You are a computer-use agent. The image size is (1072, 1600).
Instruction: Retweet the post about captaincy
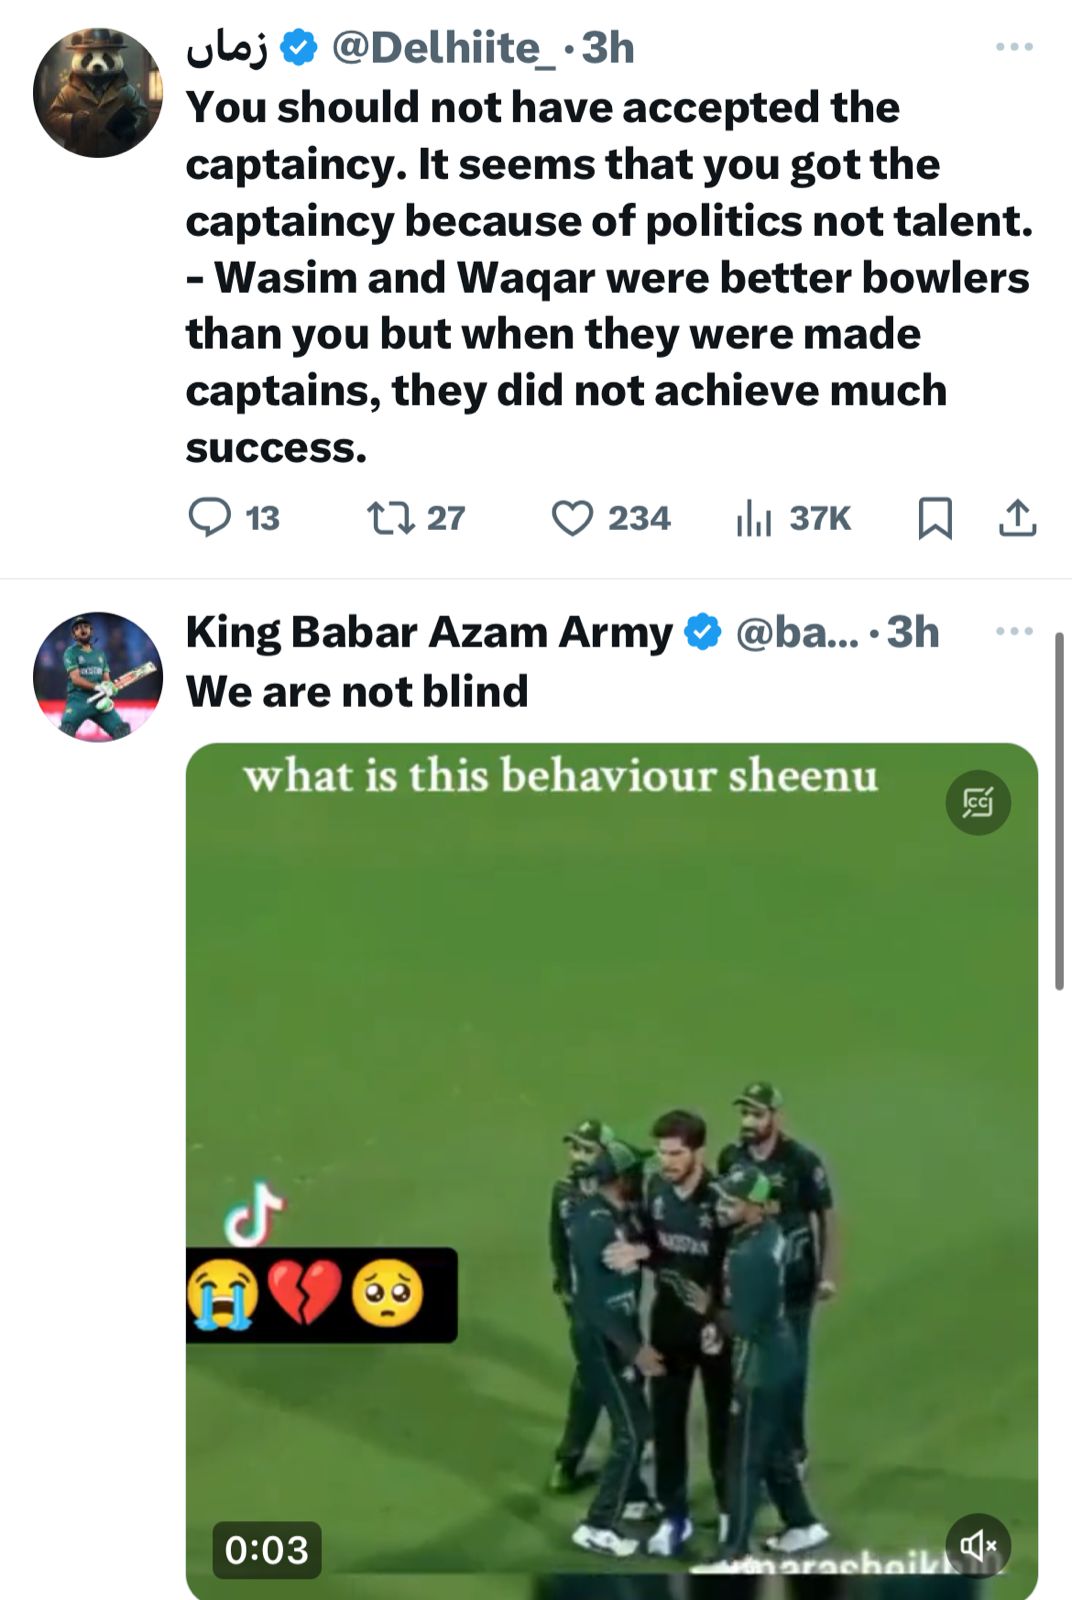pyautogui.click(x=390, y=518)
